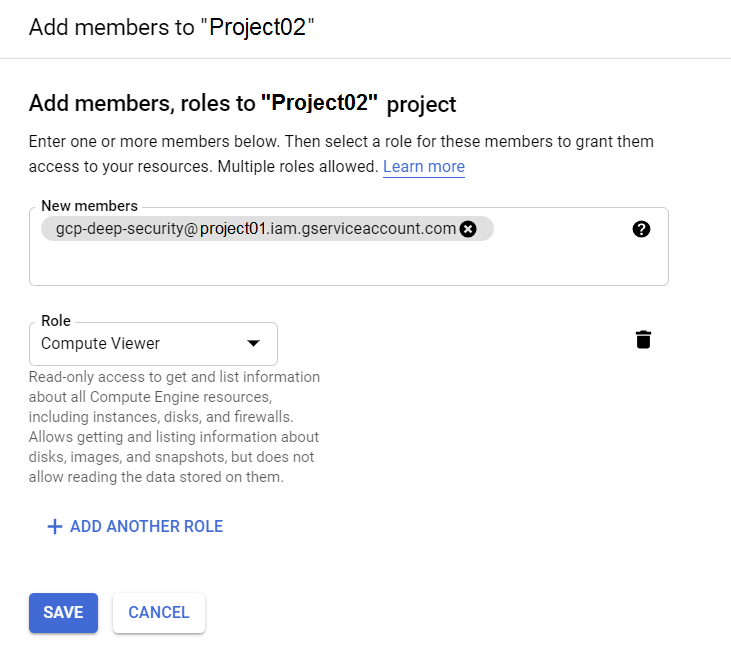Screen dimensions: 731x659
Task: Select the gcp-deep-security service account email chip
Action: click(248, 229)
